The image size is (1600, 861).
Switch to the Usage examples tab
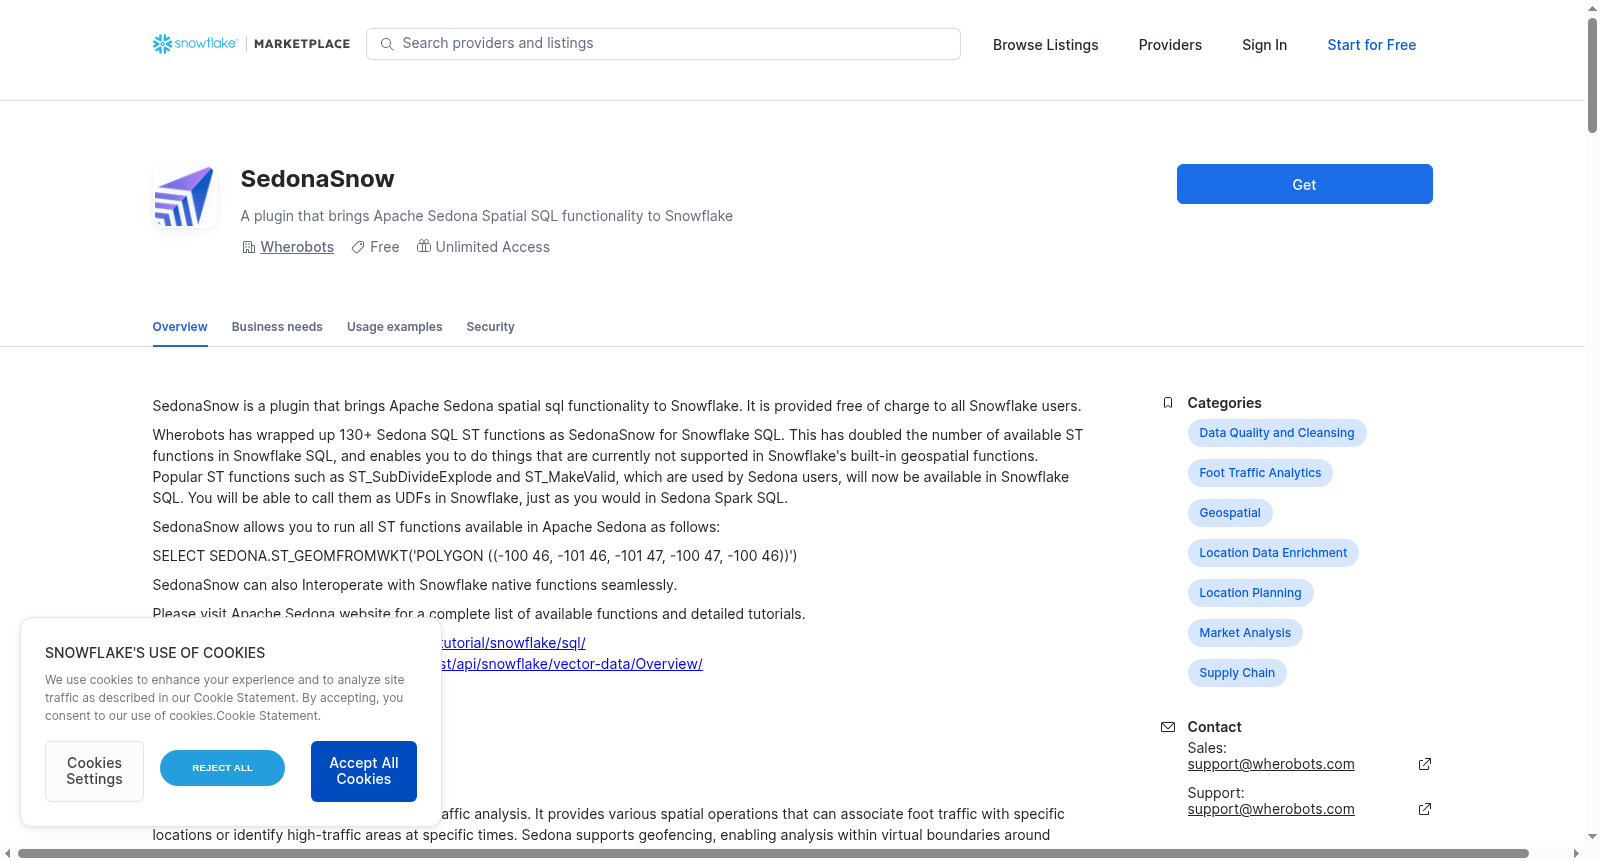pos(395,327)
